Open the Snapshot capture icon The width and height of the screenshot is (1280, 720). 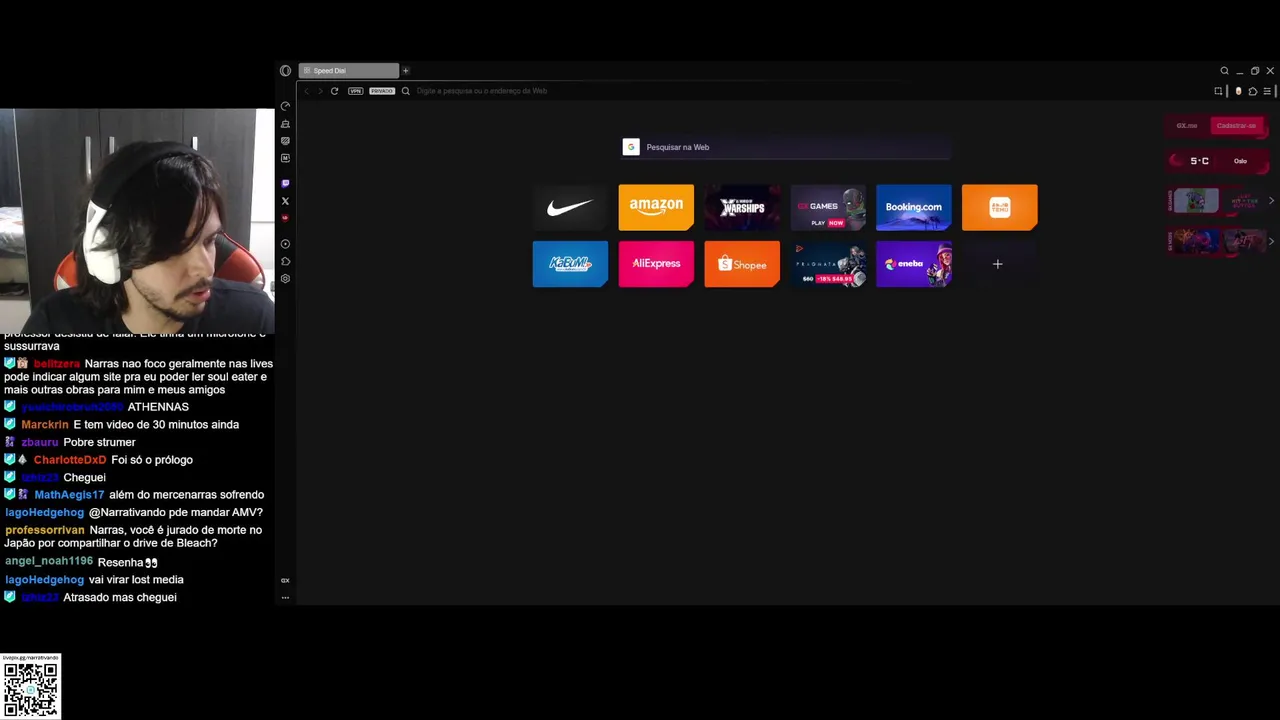click(x=1218, y=91)
